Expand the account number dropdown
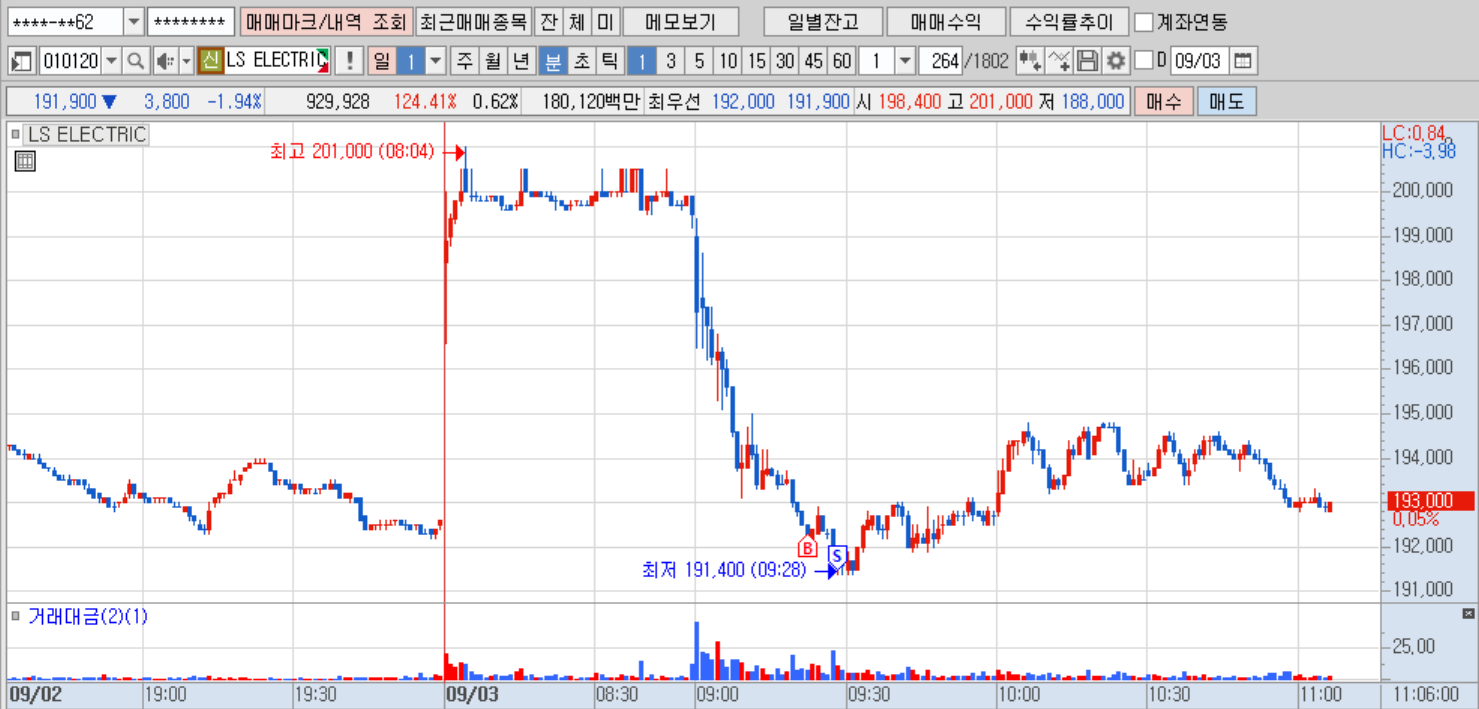1479x709 pixels. [134, 21]
